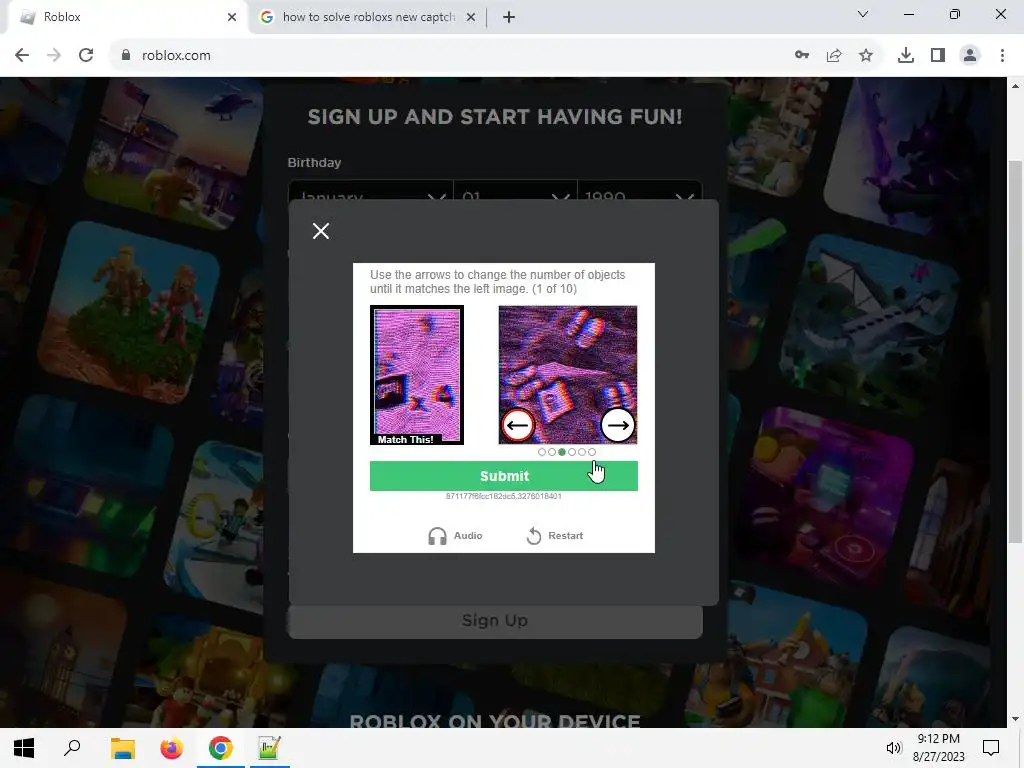Viewport: 1024px width, 768px height.
Task: Go back with the browser Back arrow
Action: click(x=22, y=56)
